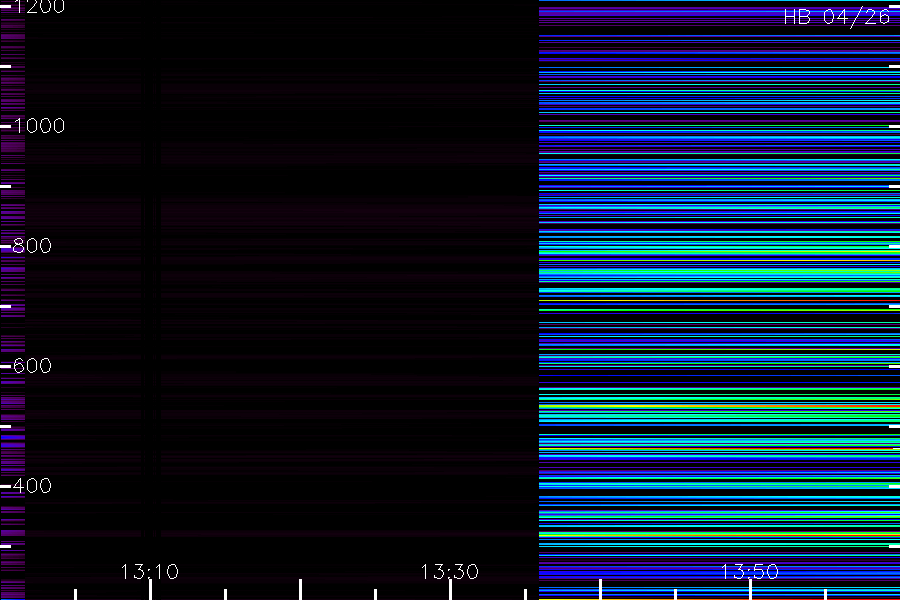Screen dimensions: 900x600
Task: Click the 13:50 time axis label
Action: pyautogui.click(x=750, y=572)
